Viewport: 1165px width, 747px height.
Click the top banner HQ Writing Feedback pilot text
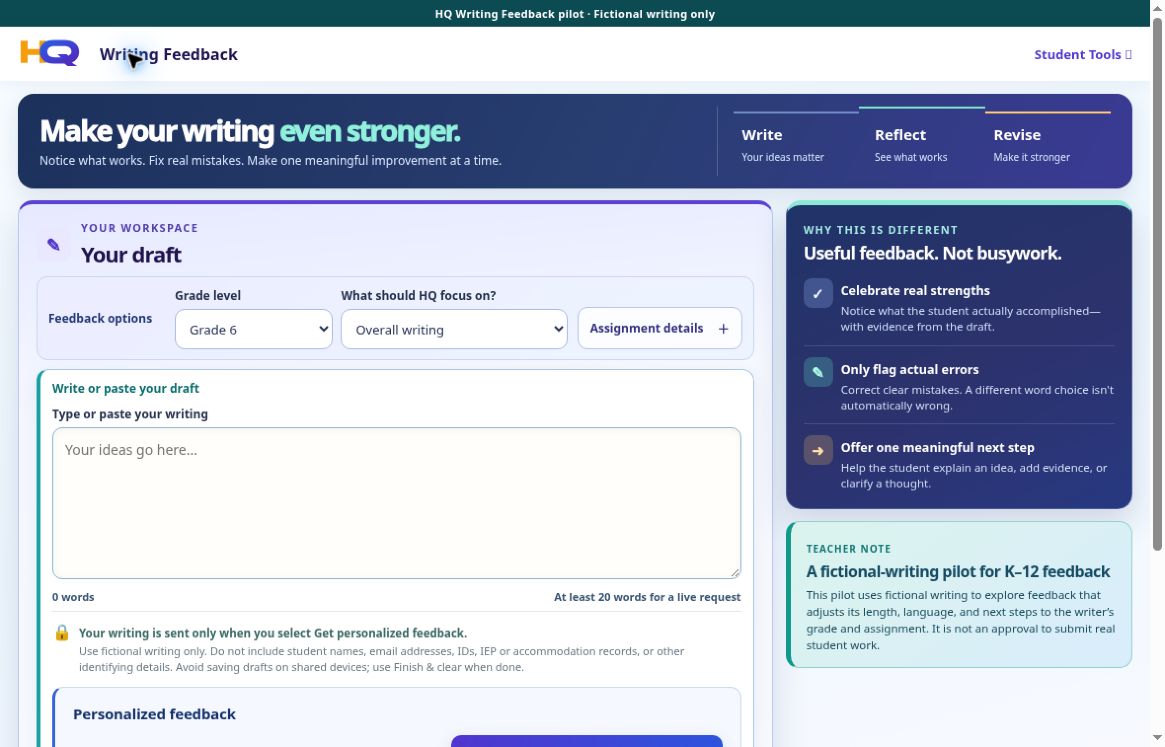[574, 14]
